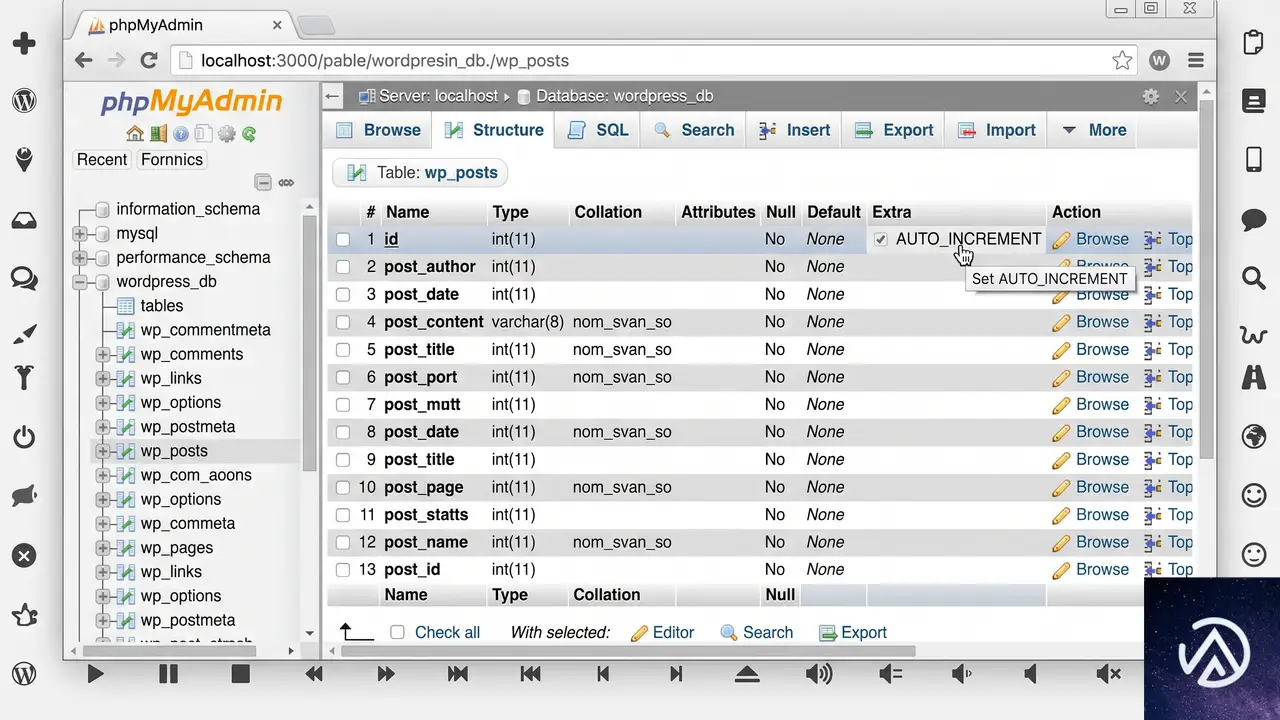The width and height of the screenshot is (1280, 720).
Task: Click the pause button in bottom bar
Action: [x=168, y=674]
